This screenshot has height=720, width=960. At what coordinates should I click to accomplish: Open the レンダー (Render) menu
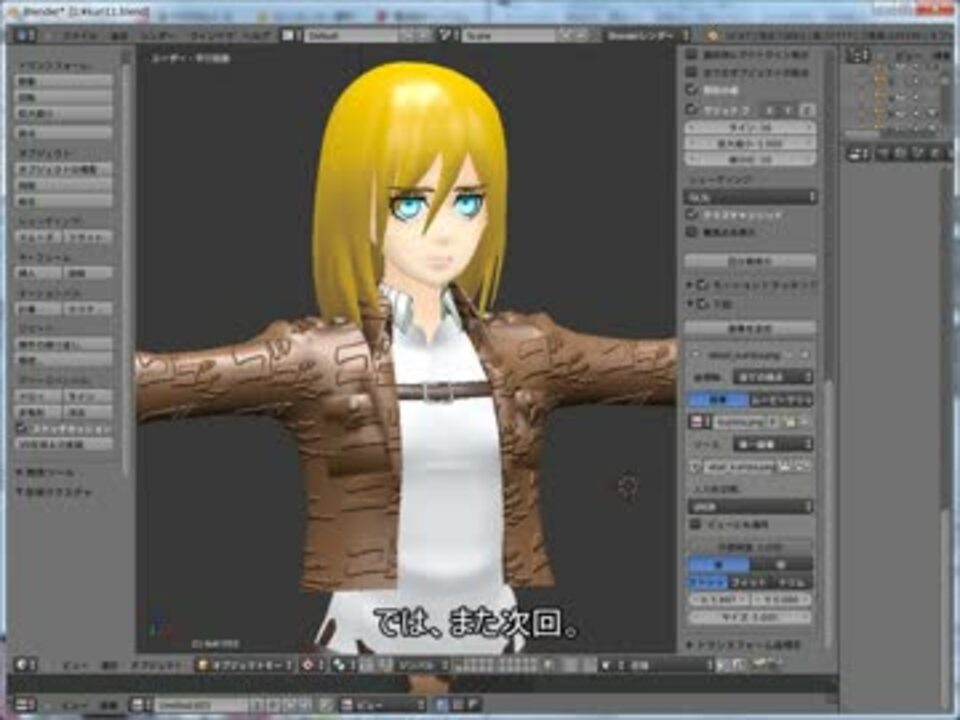coord(159,36)
